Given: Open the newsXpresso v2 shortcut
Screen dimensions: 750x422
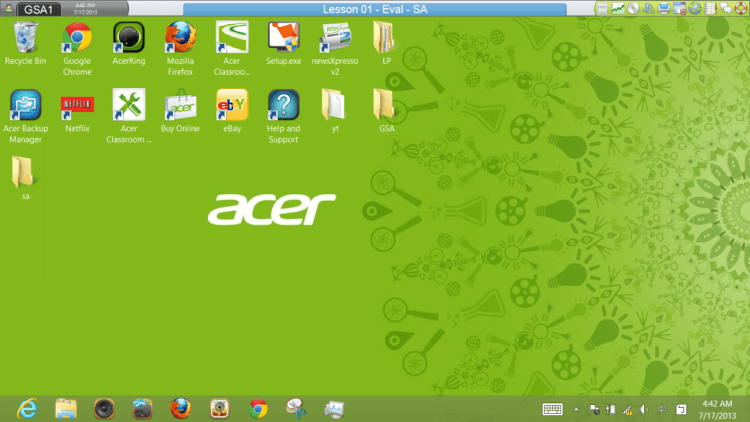Looking at the screenshot, I should (x=335, y=49).
